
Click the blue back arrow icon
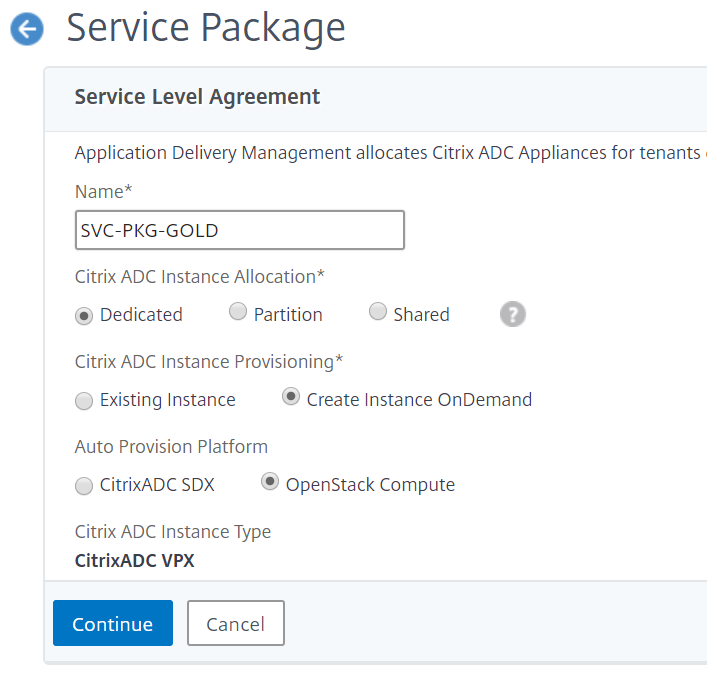[x=27, y=29]
